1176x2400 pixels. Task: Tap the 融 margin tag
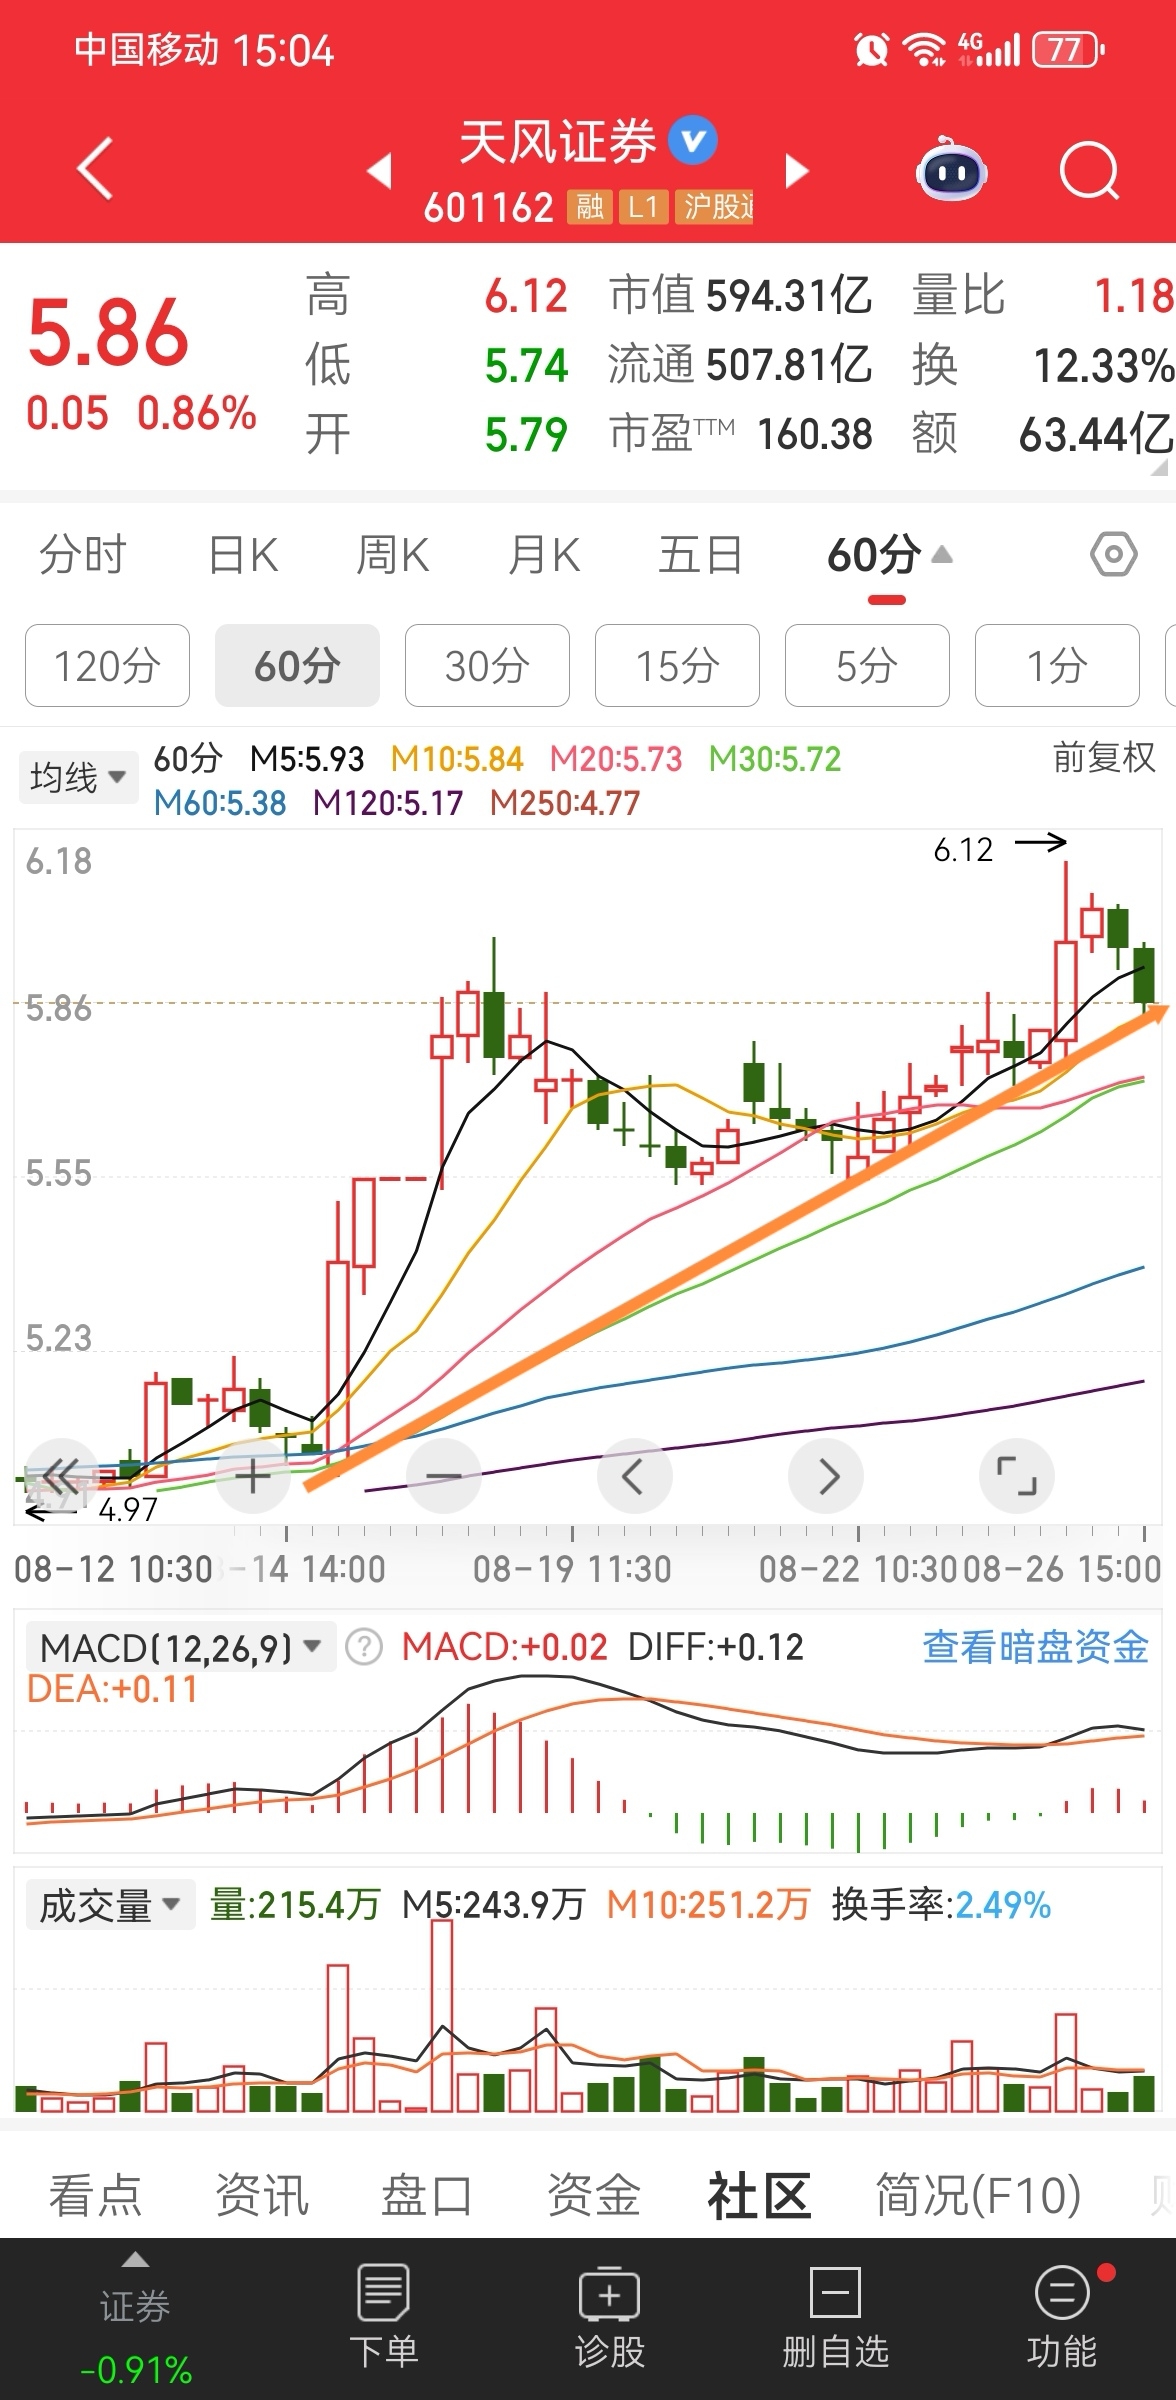(589, 207)
